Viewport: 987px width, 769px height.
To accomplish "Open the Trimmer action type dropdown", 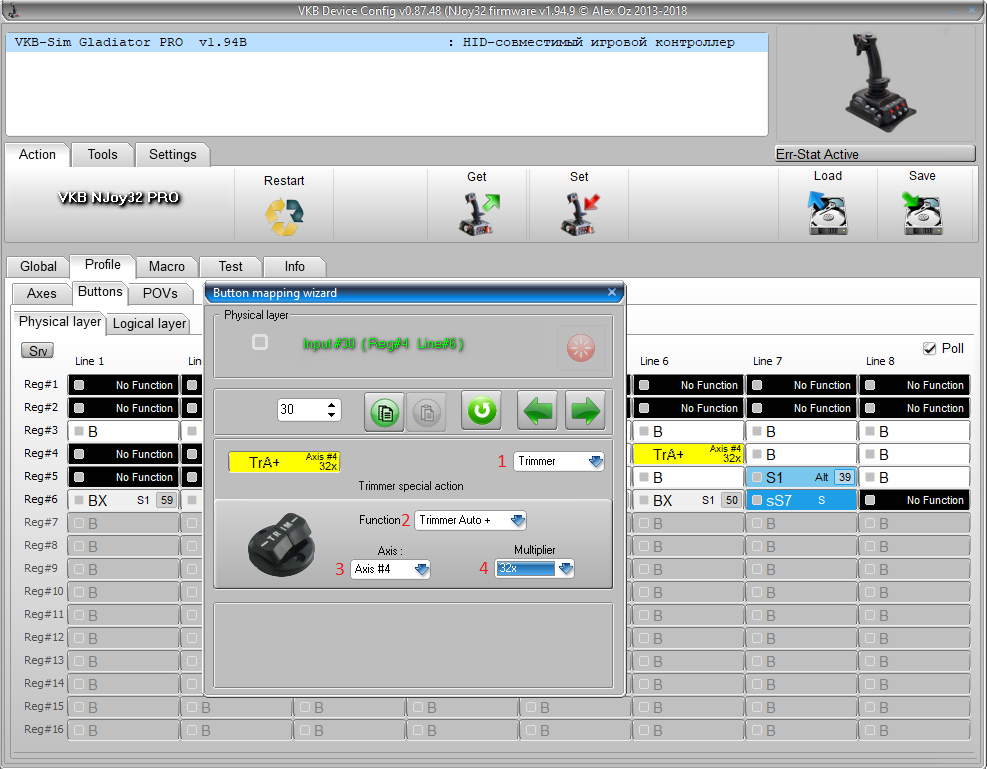I will point(559,461).
